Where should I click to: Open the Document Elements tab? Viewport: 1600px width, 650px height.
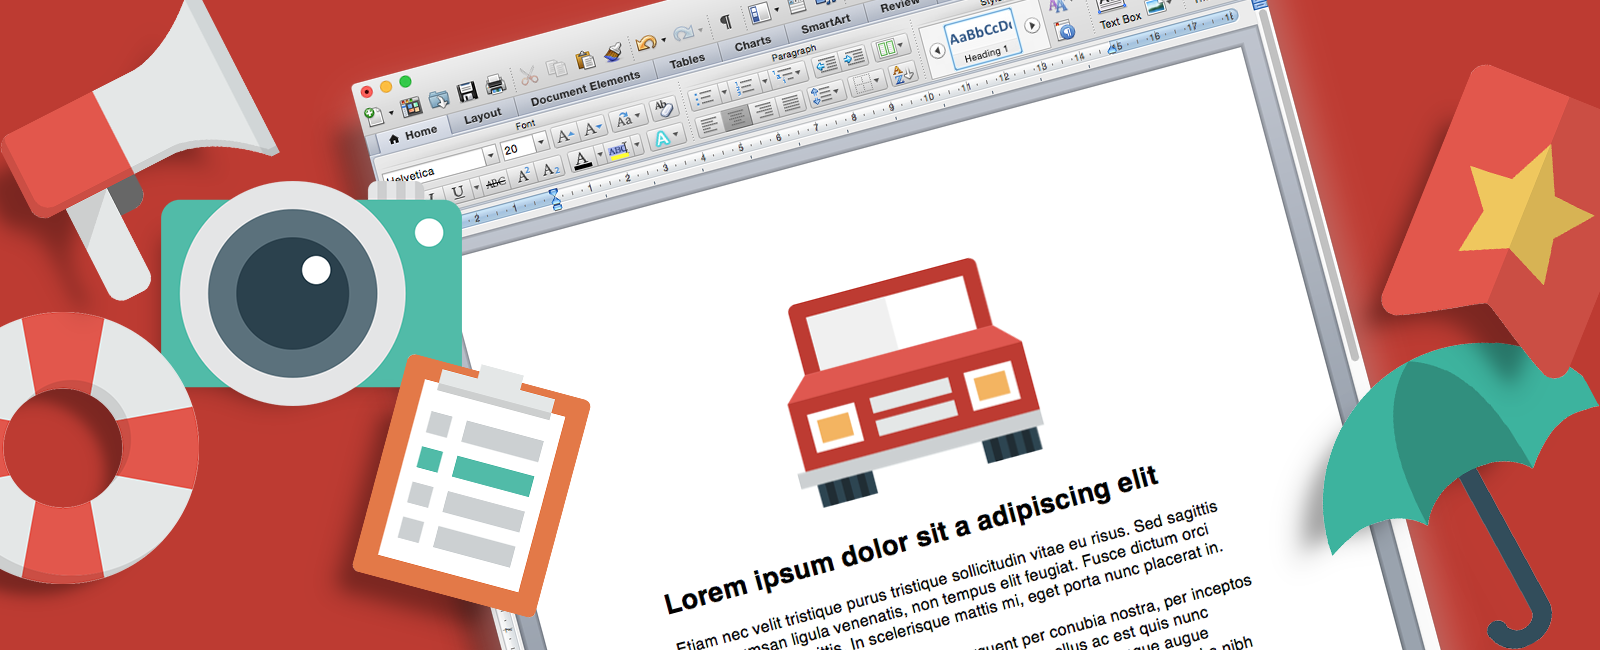585,88
